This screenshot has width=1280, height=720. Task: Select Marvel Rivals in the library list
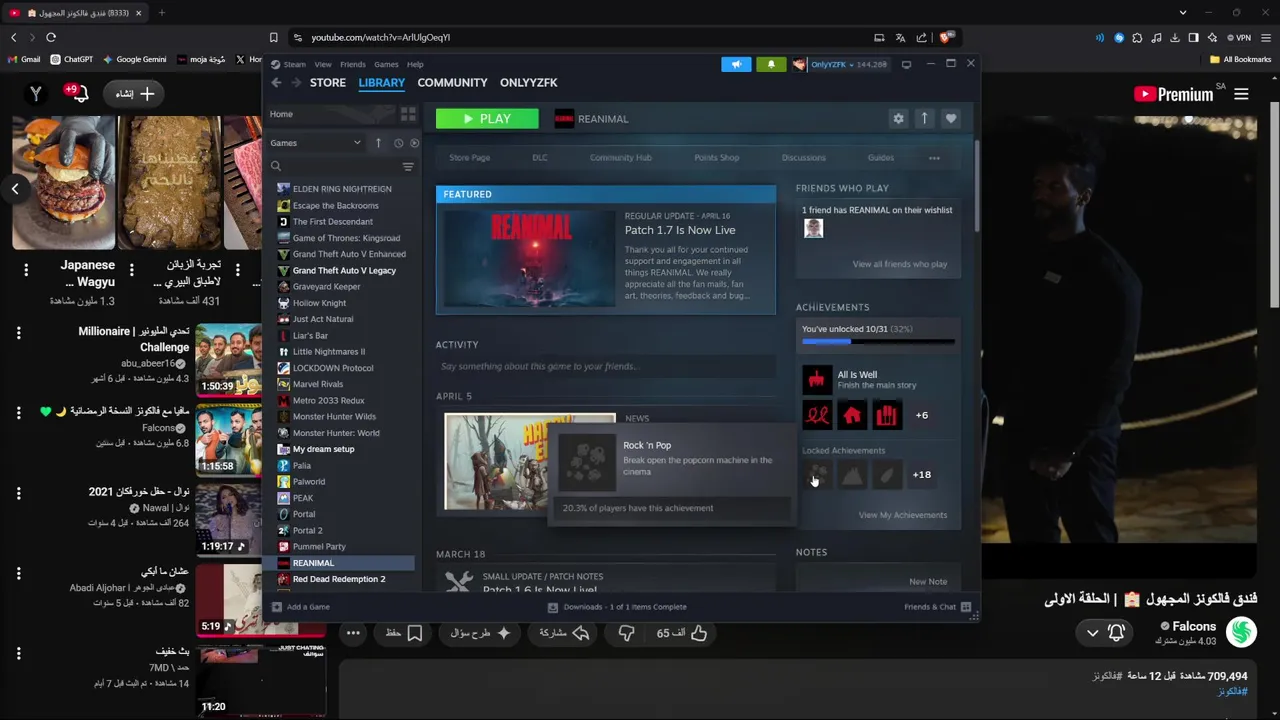pyautogui.click(x=317, y=384)
